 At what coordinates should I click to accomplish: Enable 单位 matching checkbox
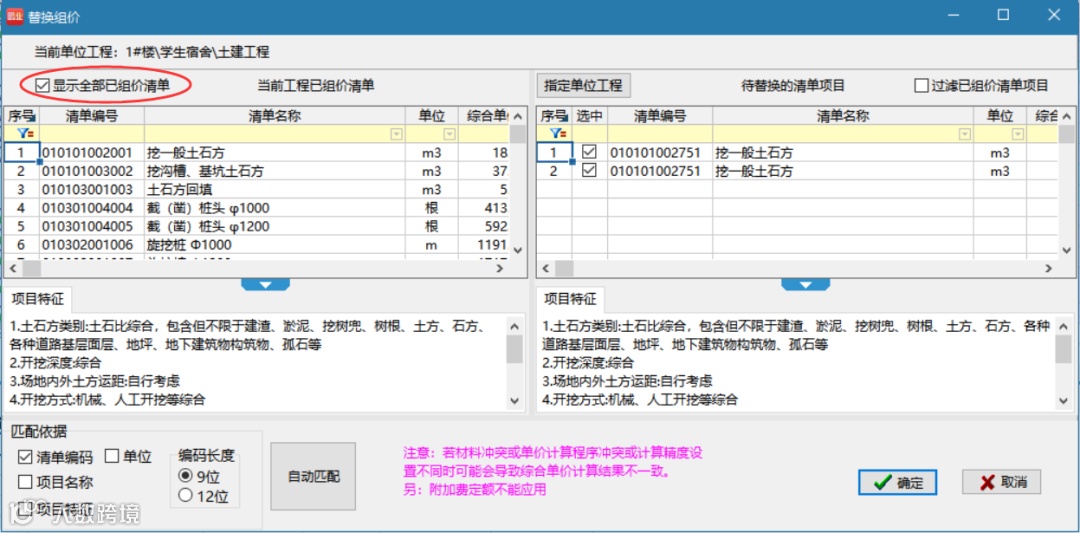point(112,456)
